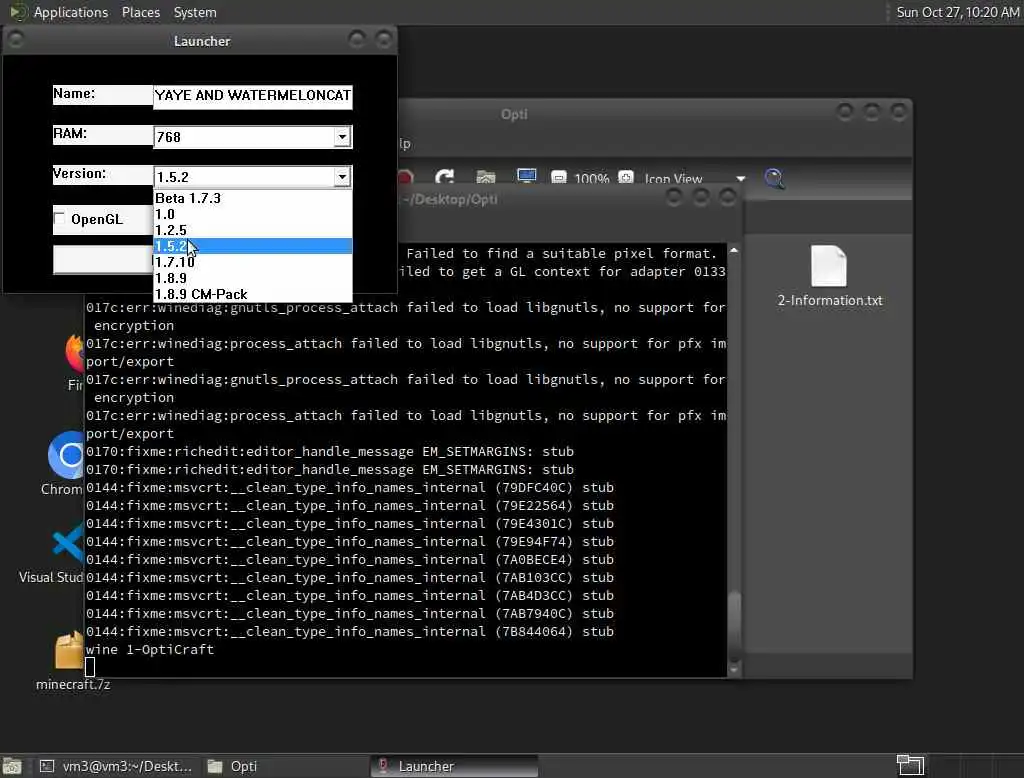This screenshot has width=1024, height=778.
Task: Click the search magnifier icon in Opti window
Action: point(775,178)
